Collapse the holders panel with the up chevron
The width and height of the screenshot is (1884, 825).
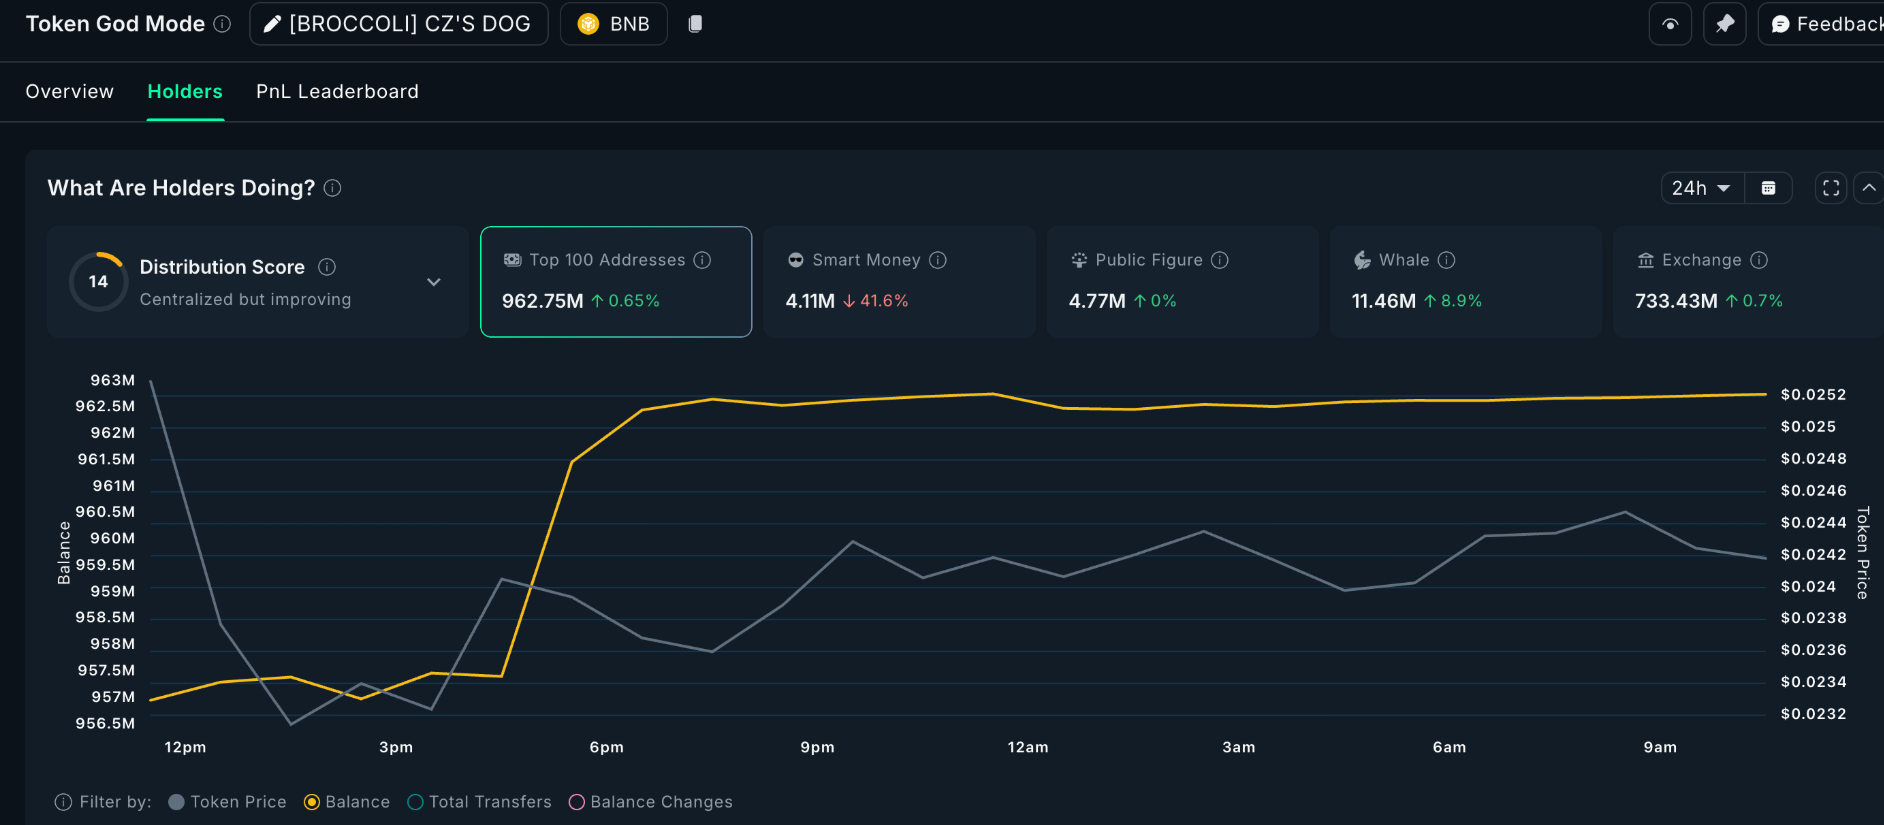pyautogui.click(x=1868, y=188)
